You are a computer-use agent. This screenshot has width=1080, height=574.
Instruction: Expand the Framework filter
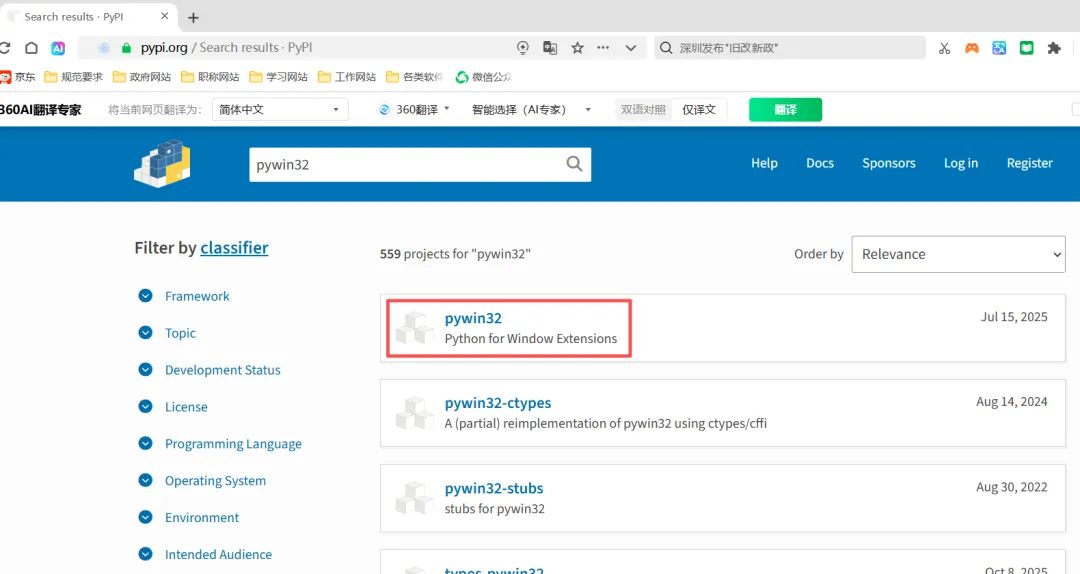coord(184,296)
